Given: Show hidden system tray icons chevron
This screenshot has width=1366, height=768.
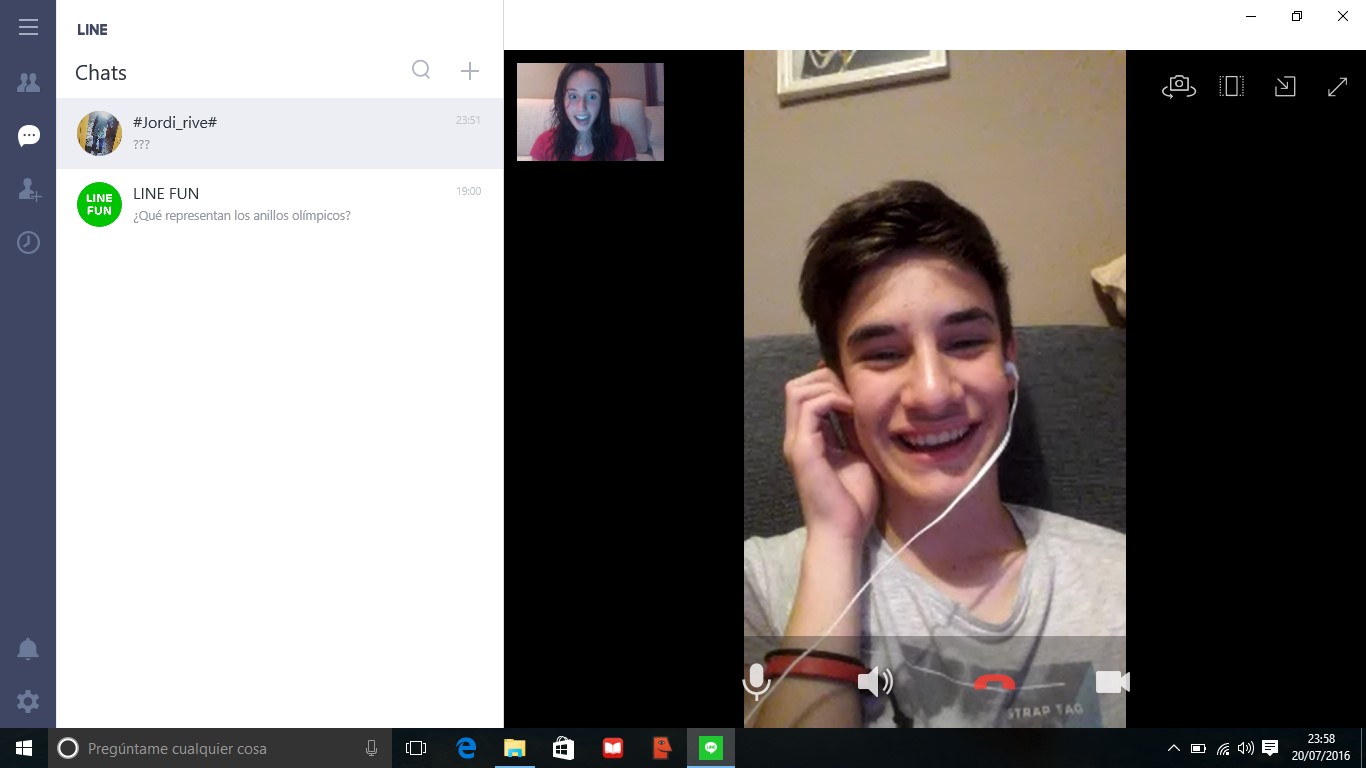Looking at the screenshot, I should click(x=1174, y=748).
